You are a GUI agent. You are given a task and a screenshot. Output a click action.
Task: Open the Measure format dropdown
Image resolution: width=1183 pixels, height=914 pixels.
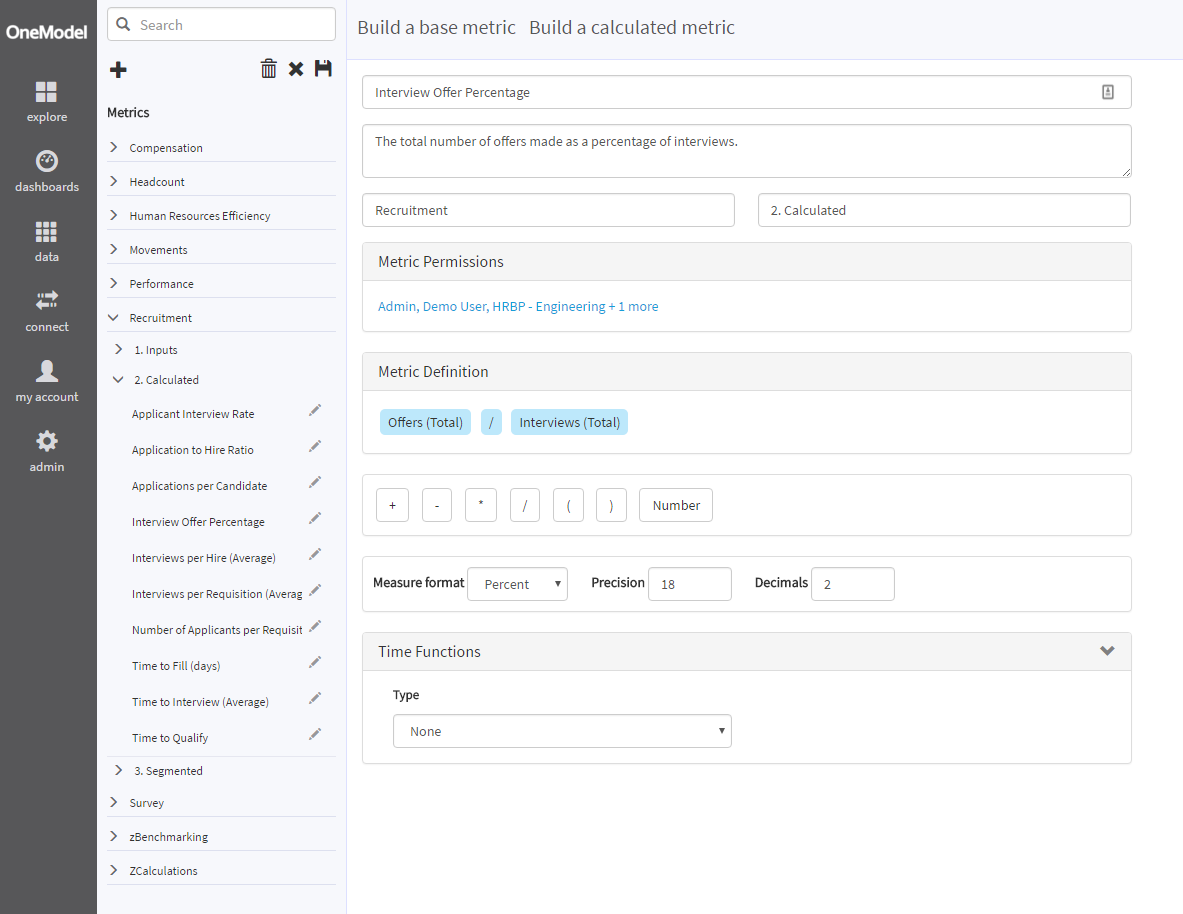coord(517,584)
